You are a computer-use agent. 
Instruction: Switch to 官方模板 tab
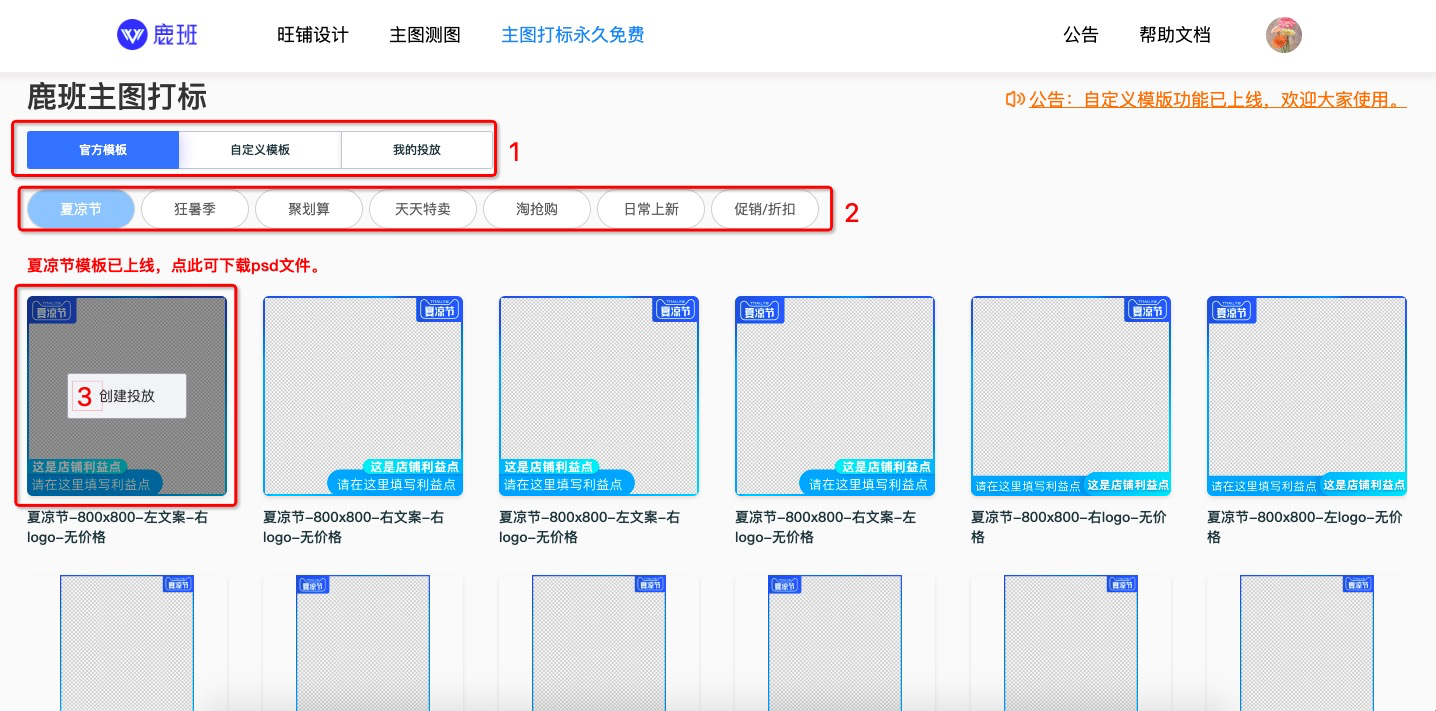[x=103, y=150]
